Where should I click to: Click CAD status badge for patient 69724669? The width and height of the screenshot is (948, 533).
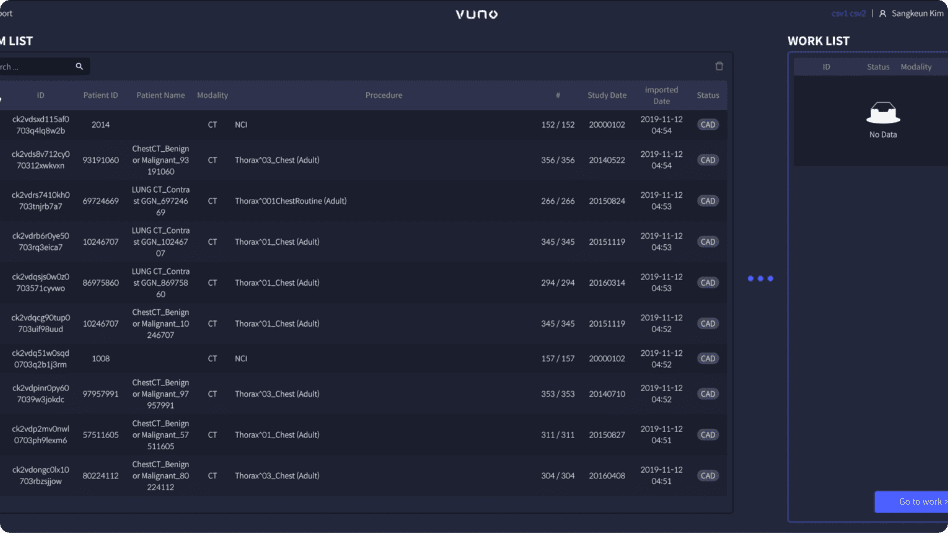tap(708, 201)
